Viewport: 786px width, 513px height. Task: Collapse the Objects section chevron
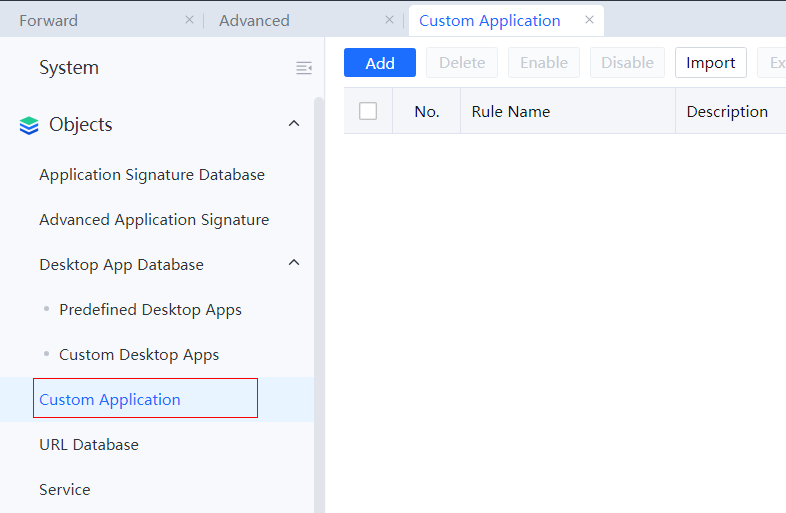pyautogui.click(x=293, y=124)
